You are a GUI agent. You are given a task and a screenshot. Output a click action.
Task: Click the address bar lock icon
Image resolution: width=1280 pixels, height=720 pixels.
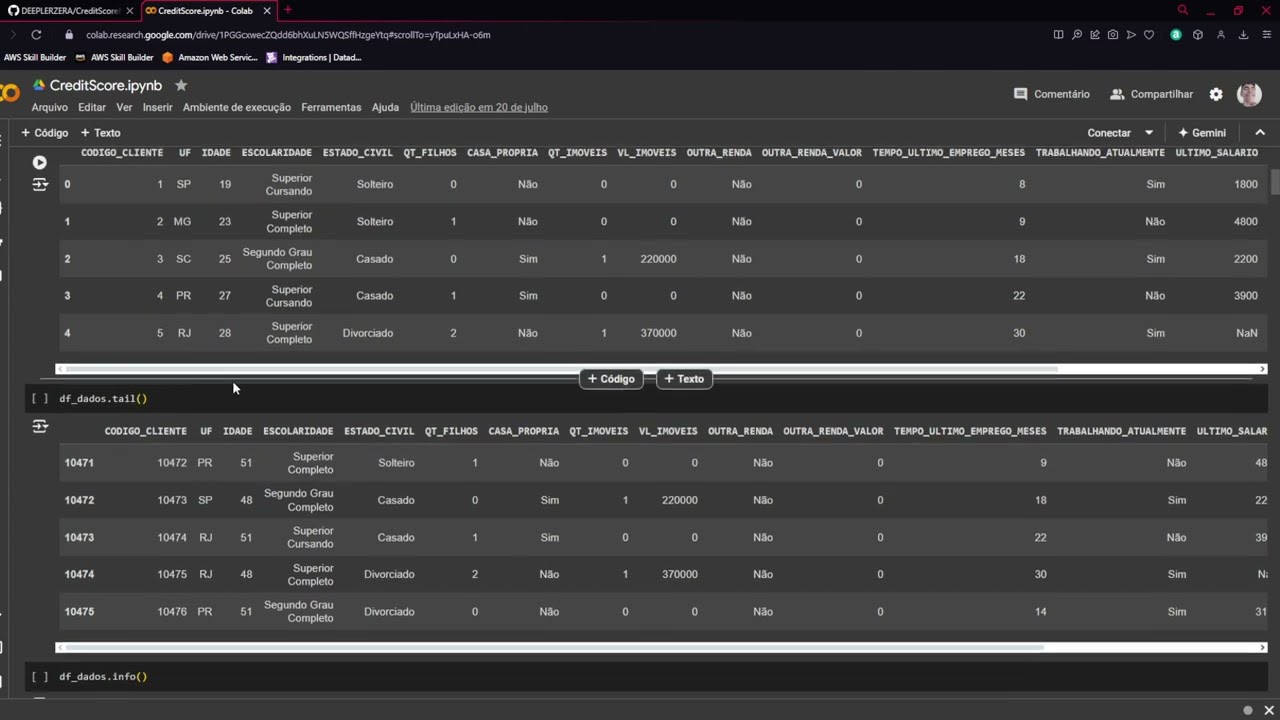69,35
